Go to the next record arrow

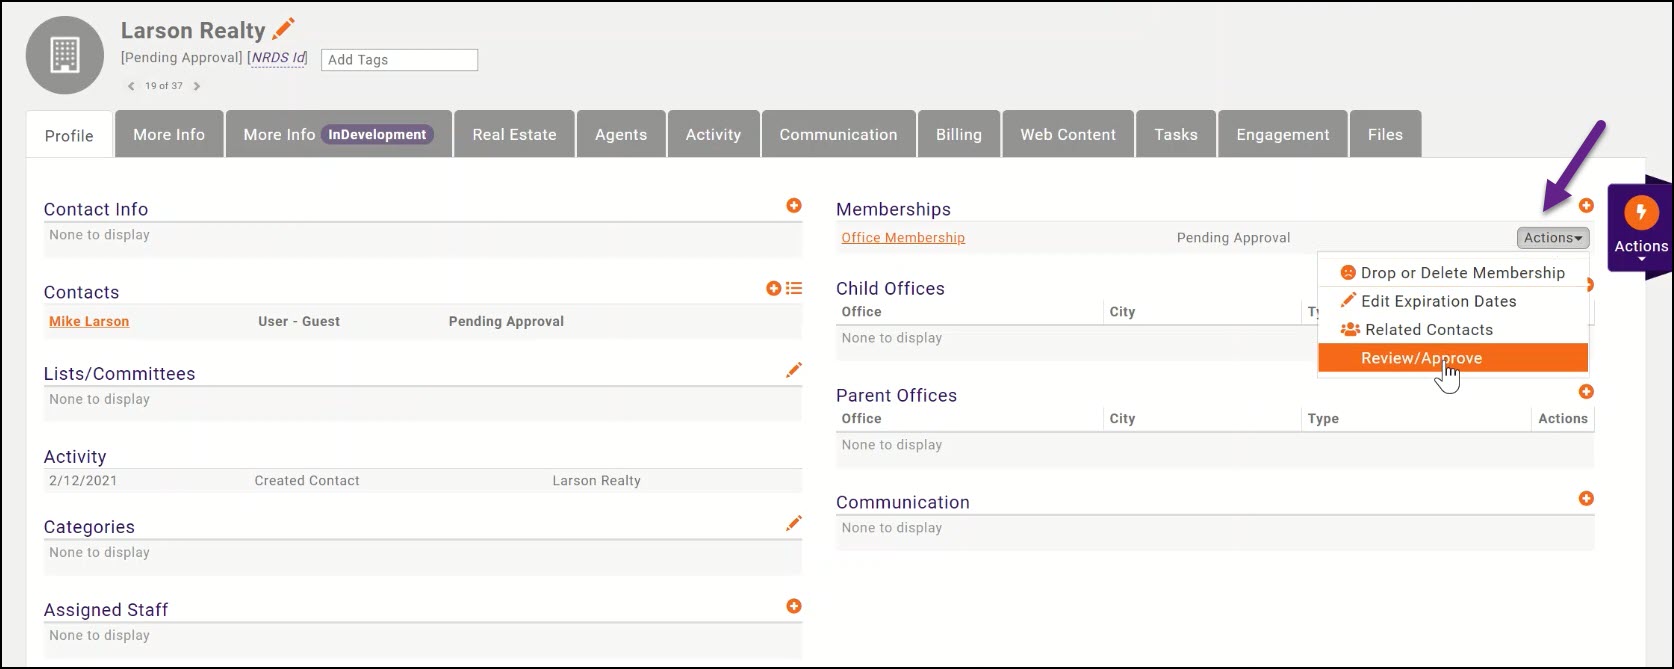tap(197, 86)
